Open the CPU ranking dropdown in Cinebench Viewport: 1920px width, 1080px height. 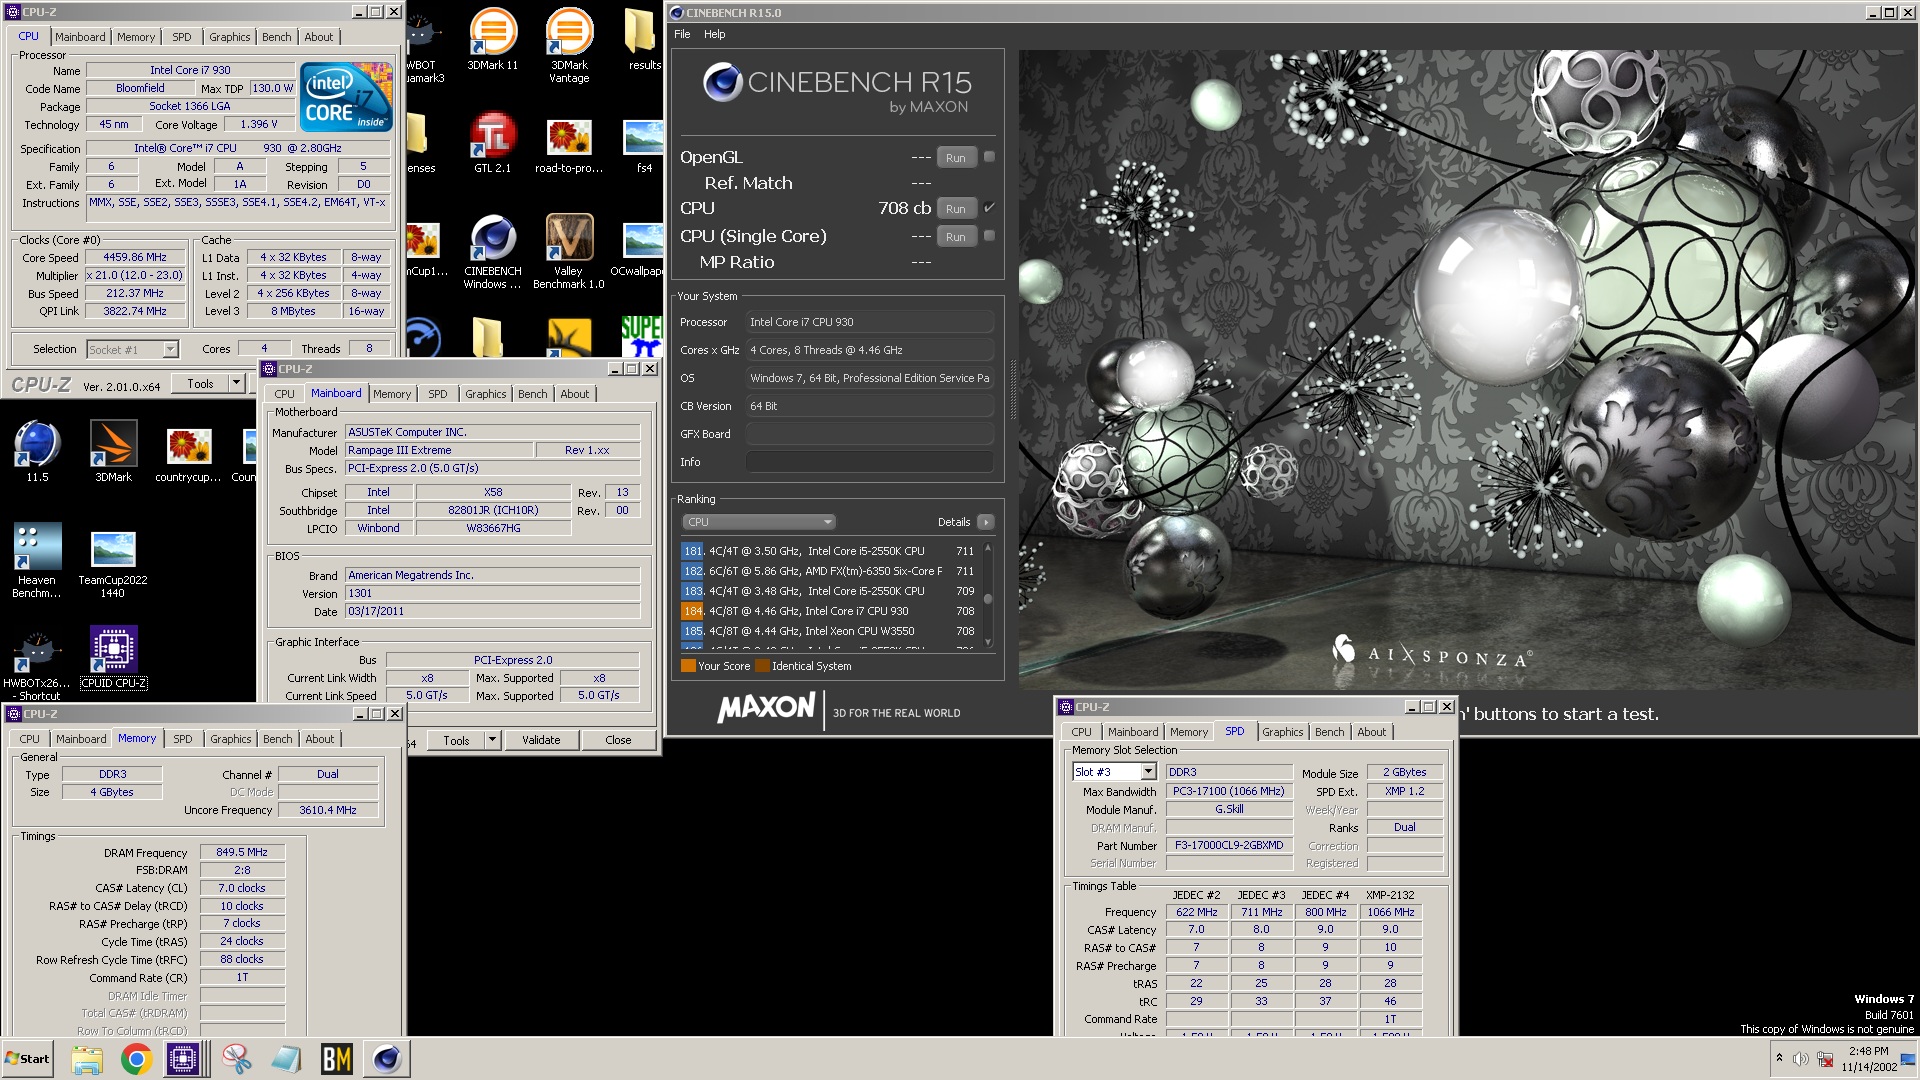[759, 522]
